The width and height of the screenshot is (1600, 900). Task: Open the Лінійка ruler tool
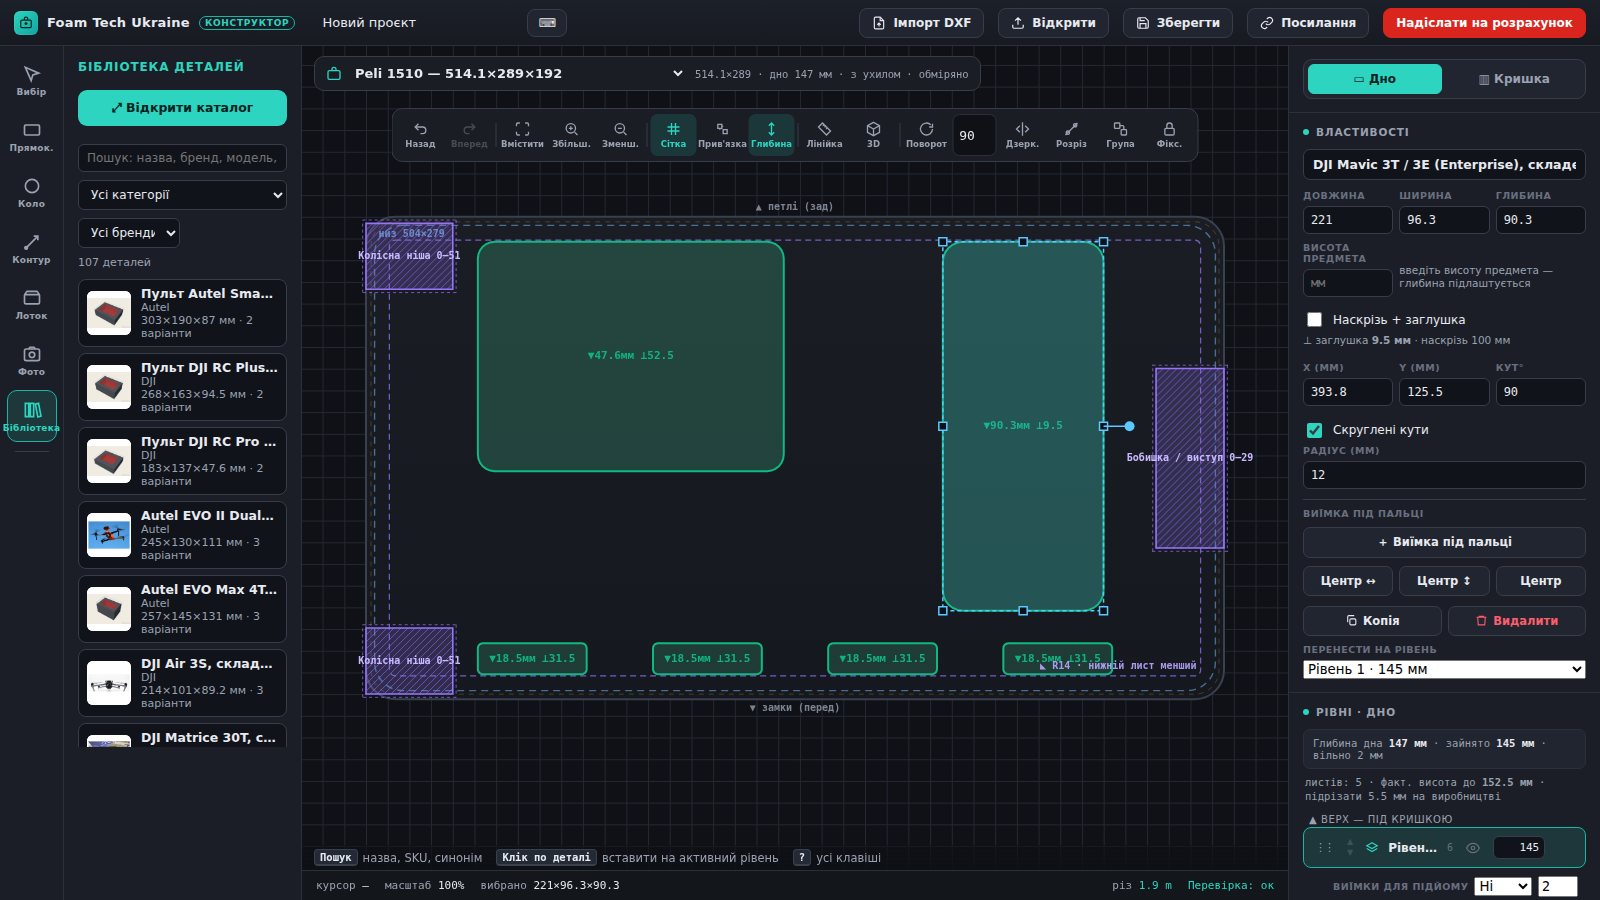[824, 135]
